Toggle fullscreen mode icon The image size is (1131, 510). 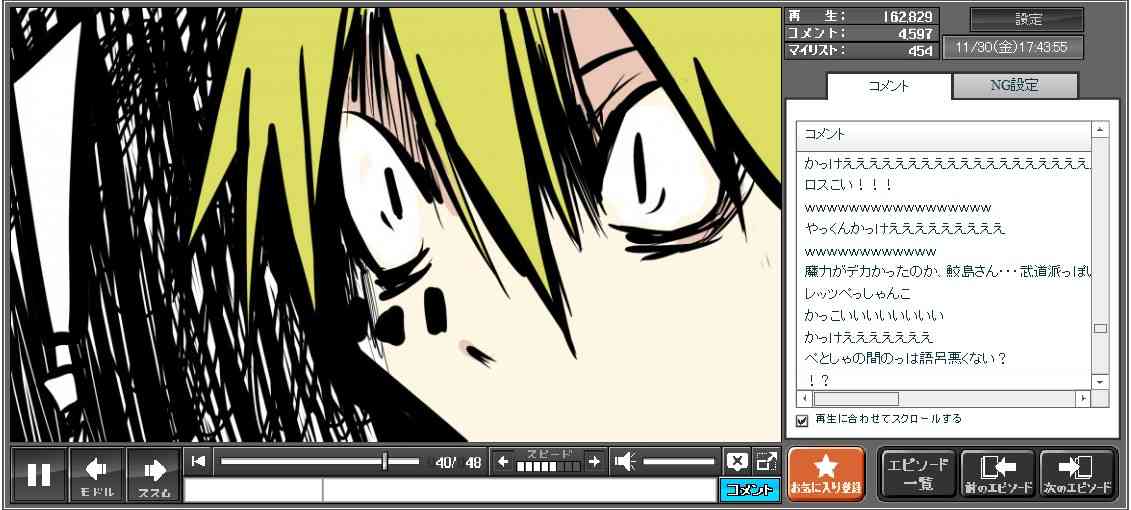tap(766, 461)
